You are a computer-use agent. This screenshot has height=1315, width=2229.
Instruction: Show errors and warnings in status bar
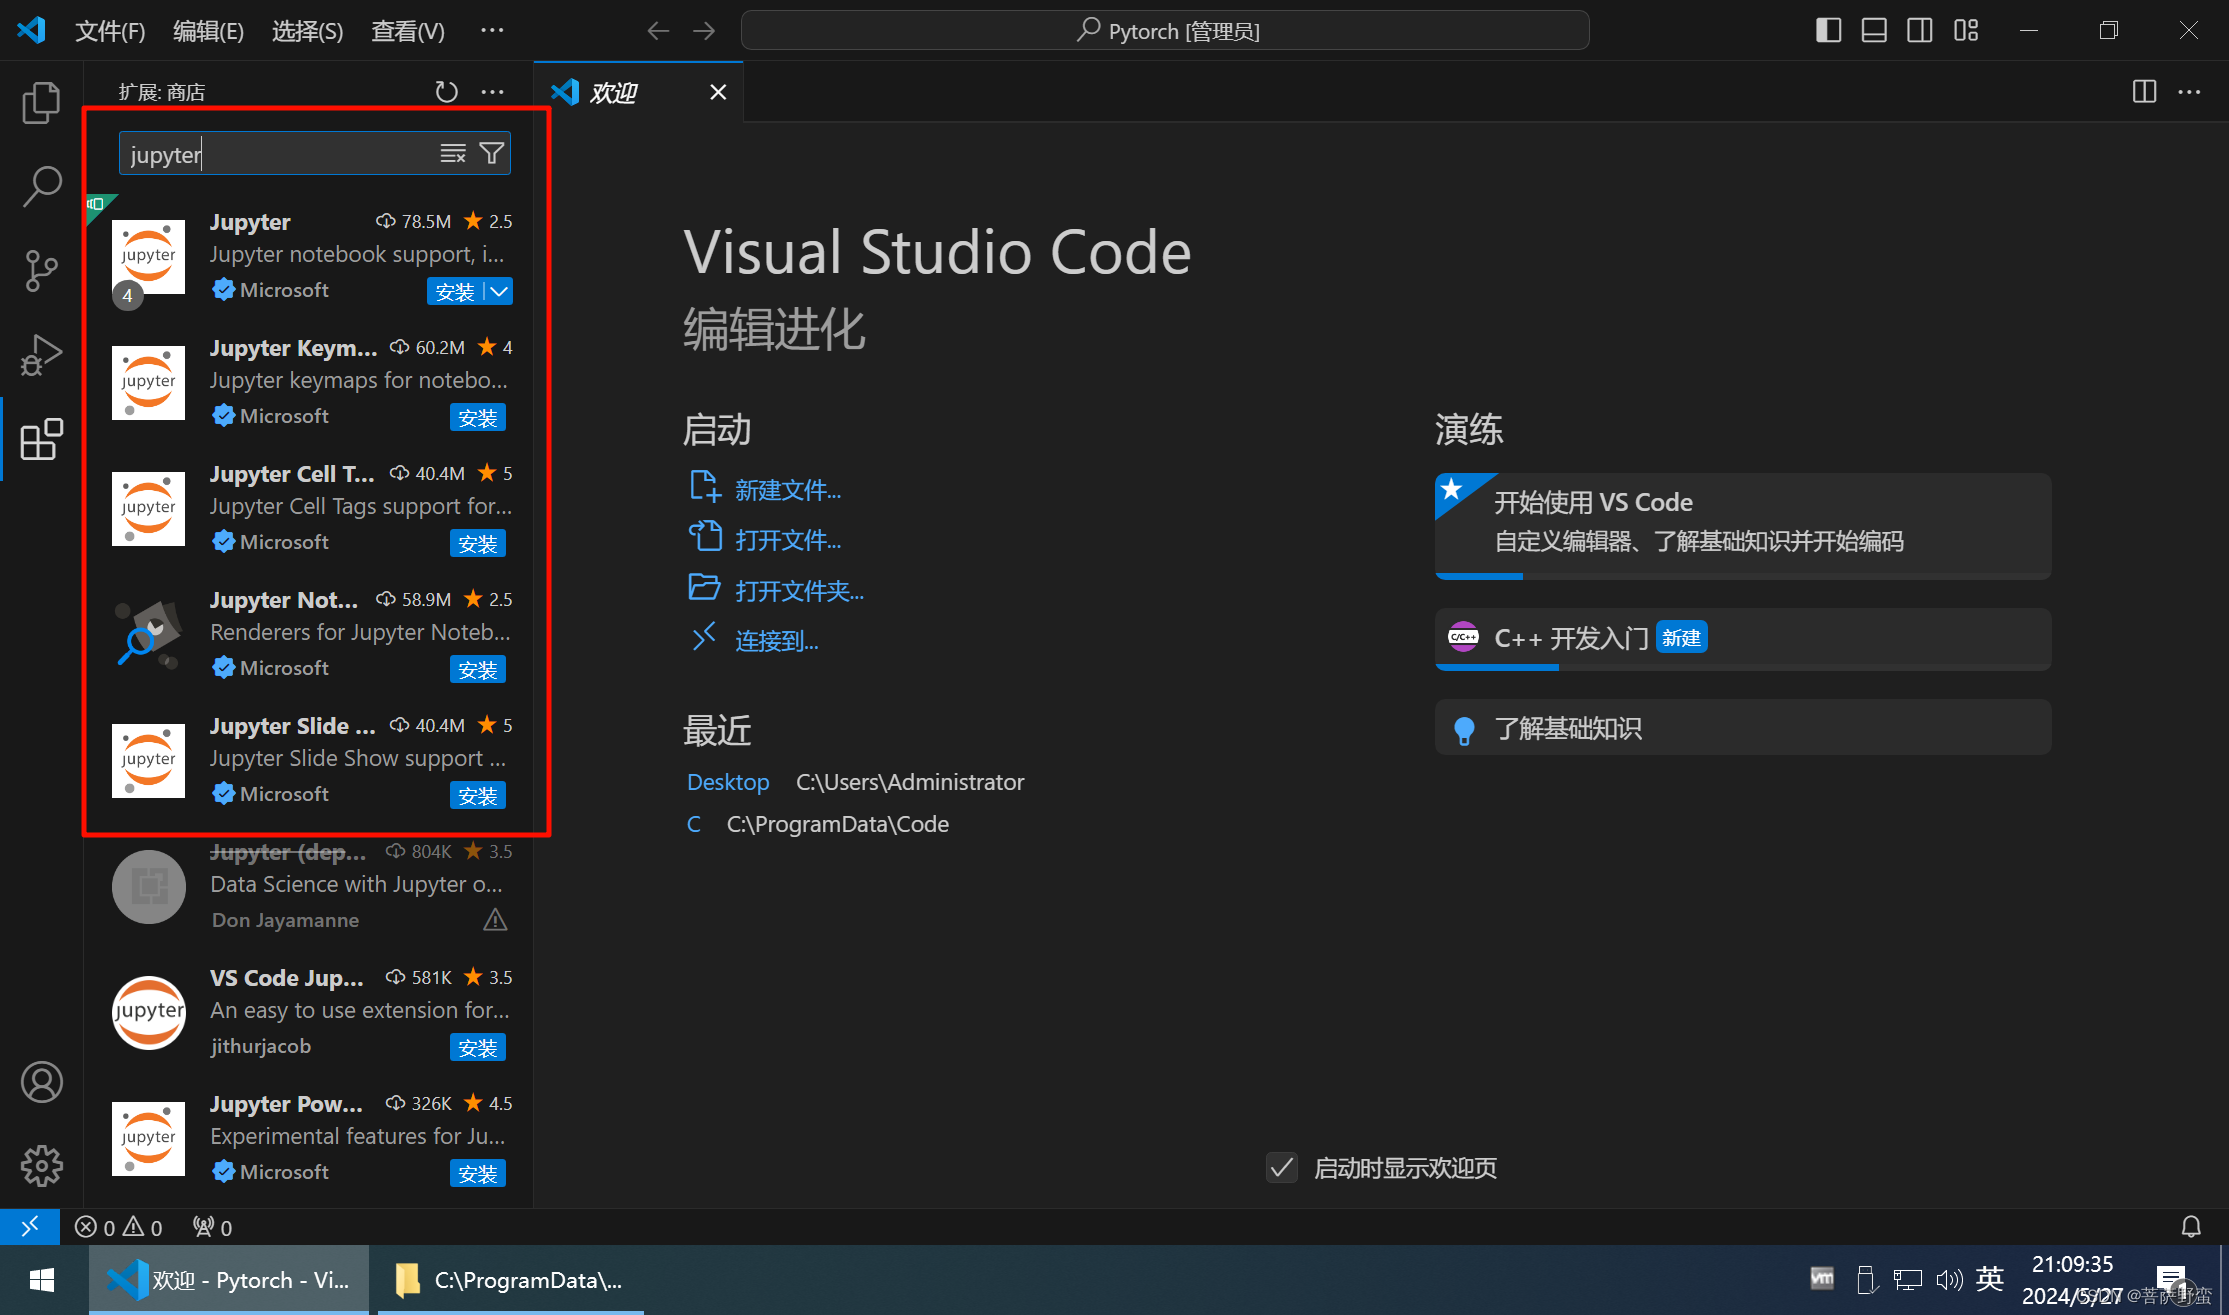118,1227
